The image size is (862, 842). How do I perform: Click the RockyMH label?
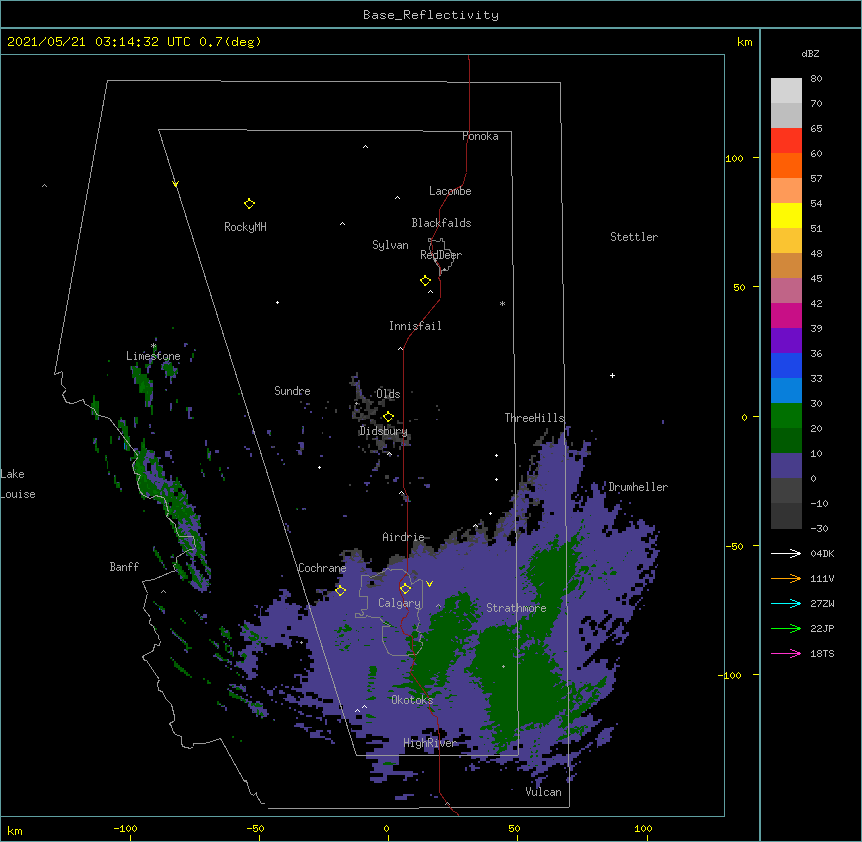coord(245,227)
